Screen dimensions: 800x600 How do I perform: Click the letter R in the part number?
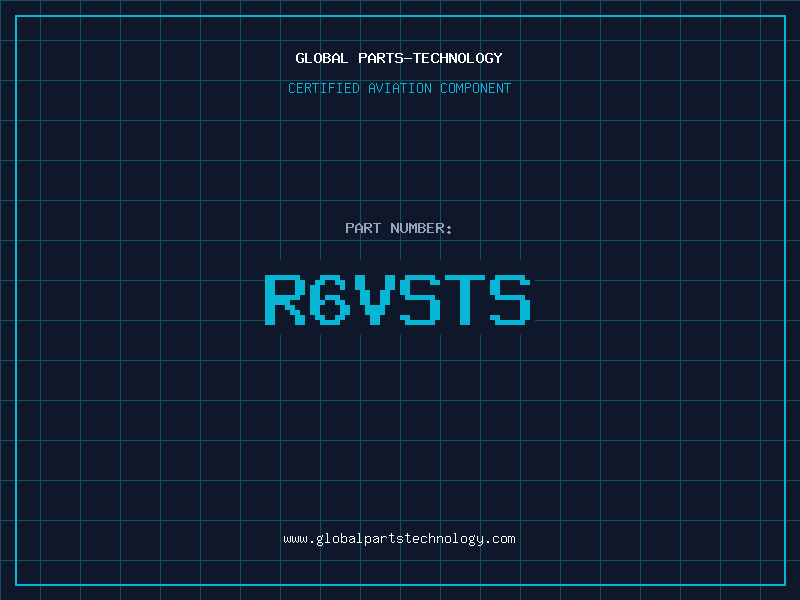[285, 299]
